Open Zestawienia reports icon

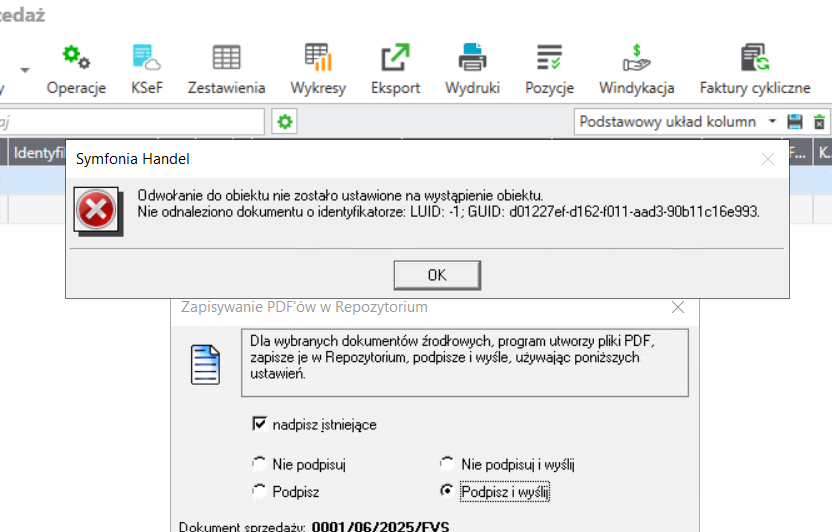coord(226,68)
